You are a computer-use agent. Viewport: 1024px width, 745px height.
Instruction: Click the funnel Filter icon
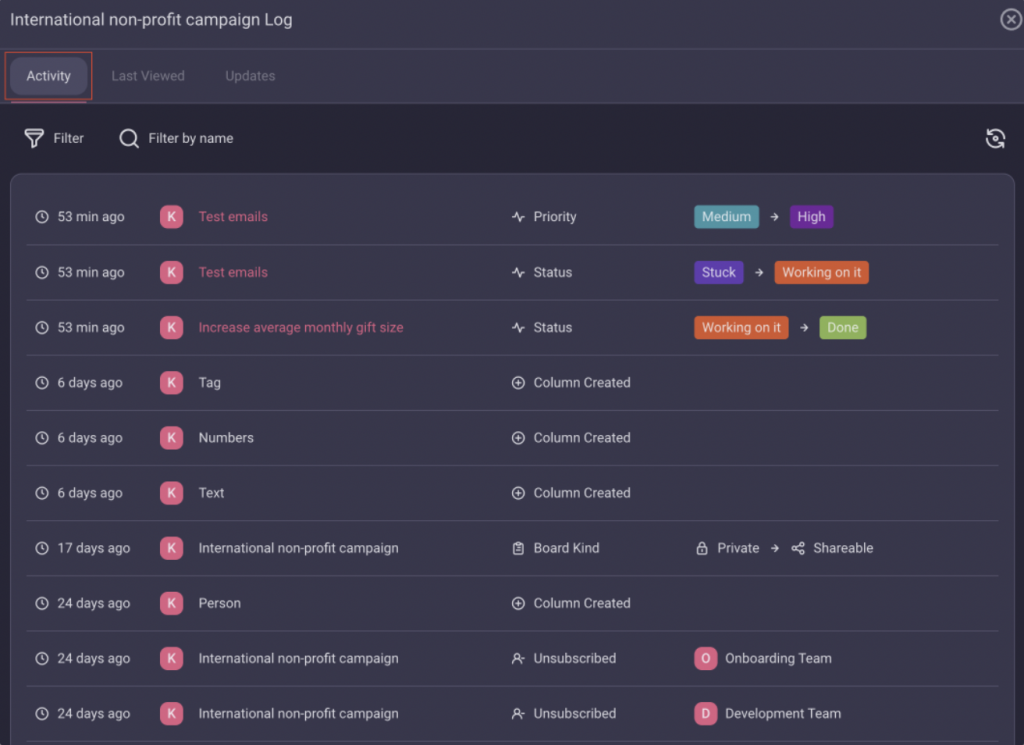tap(34, 138)
